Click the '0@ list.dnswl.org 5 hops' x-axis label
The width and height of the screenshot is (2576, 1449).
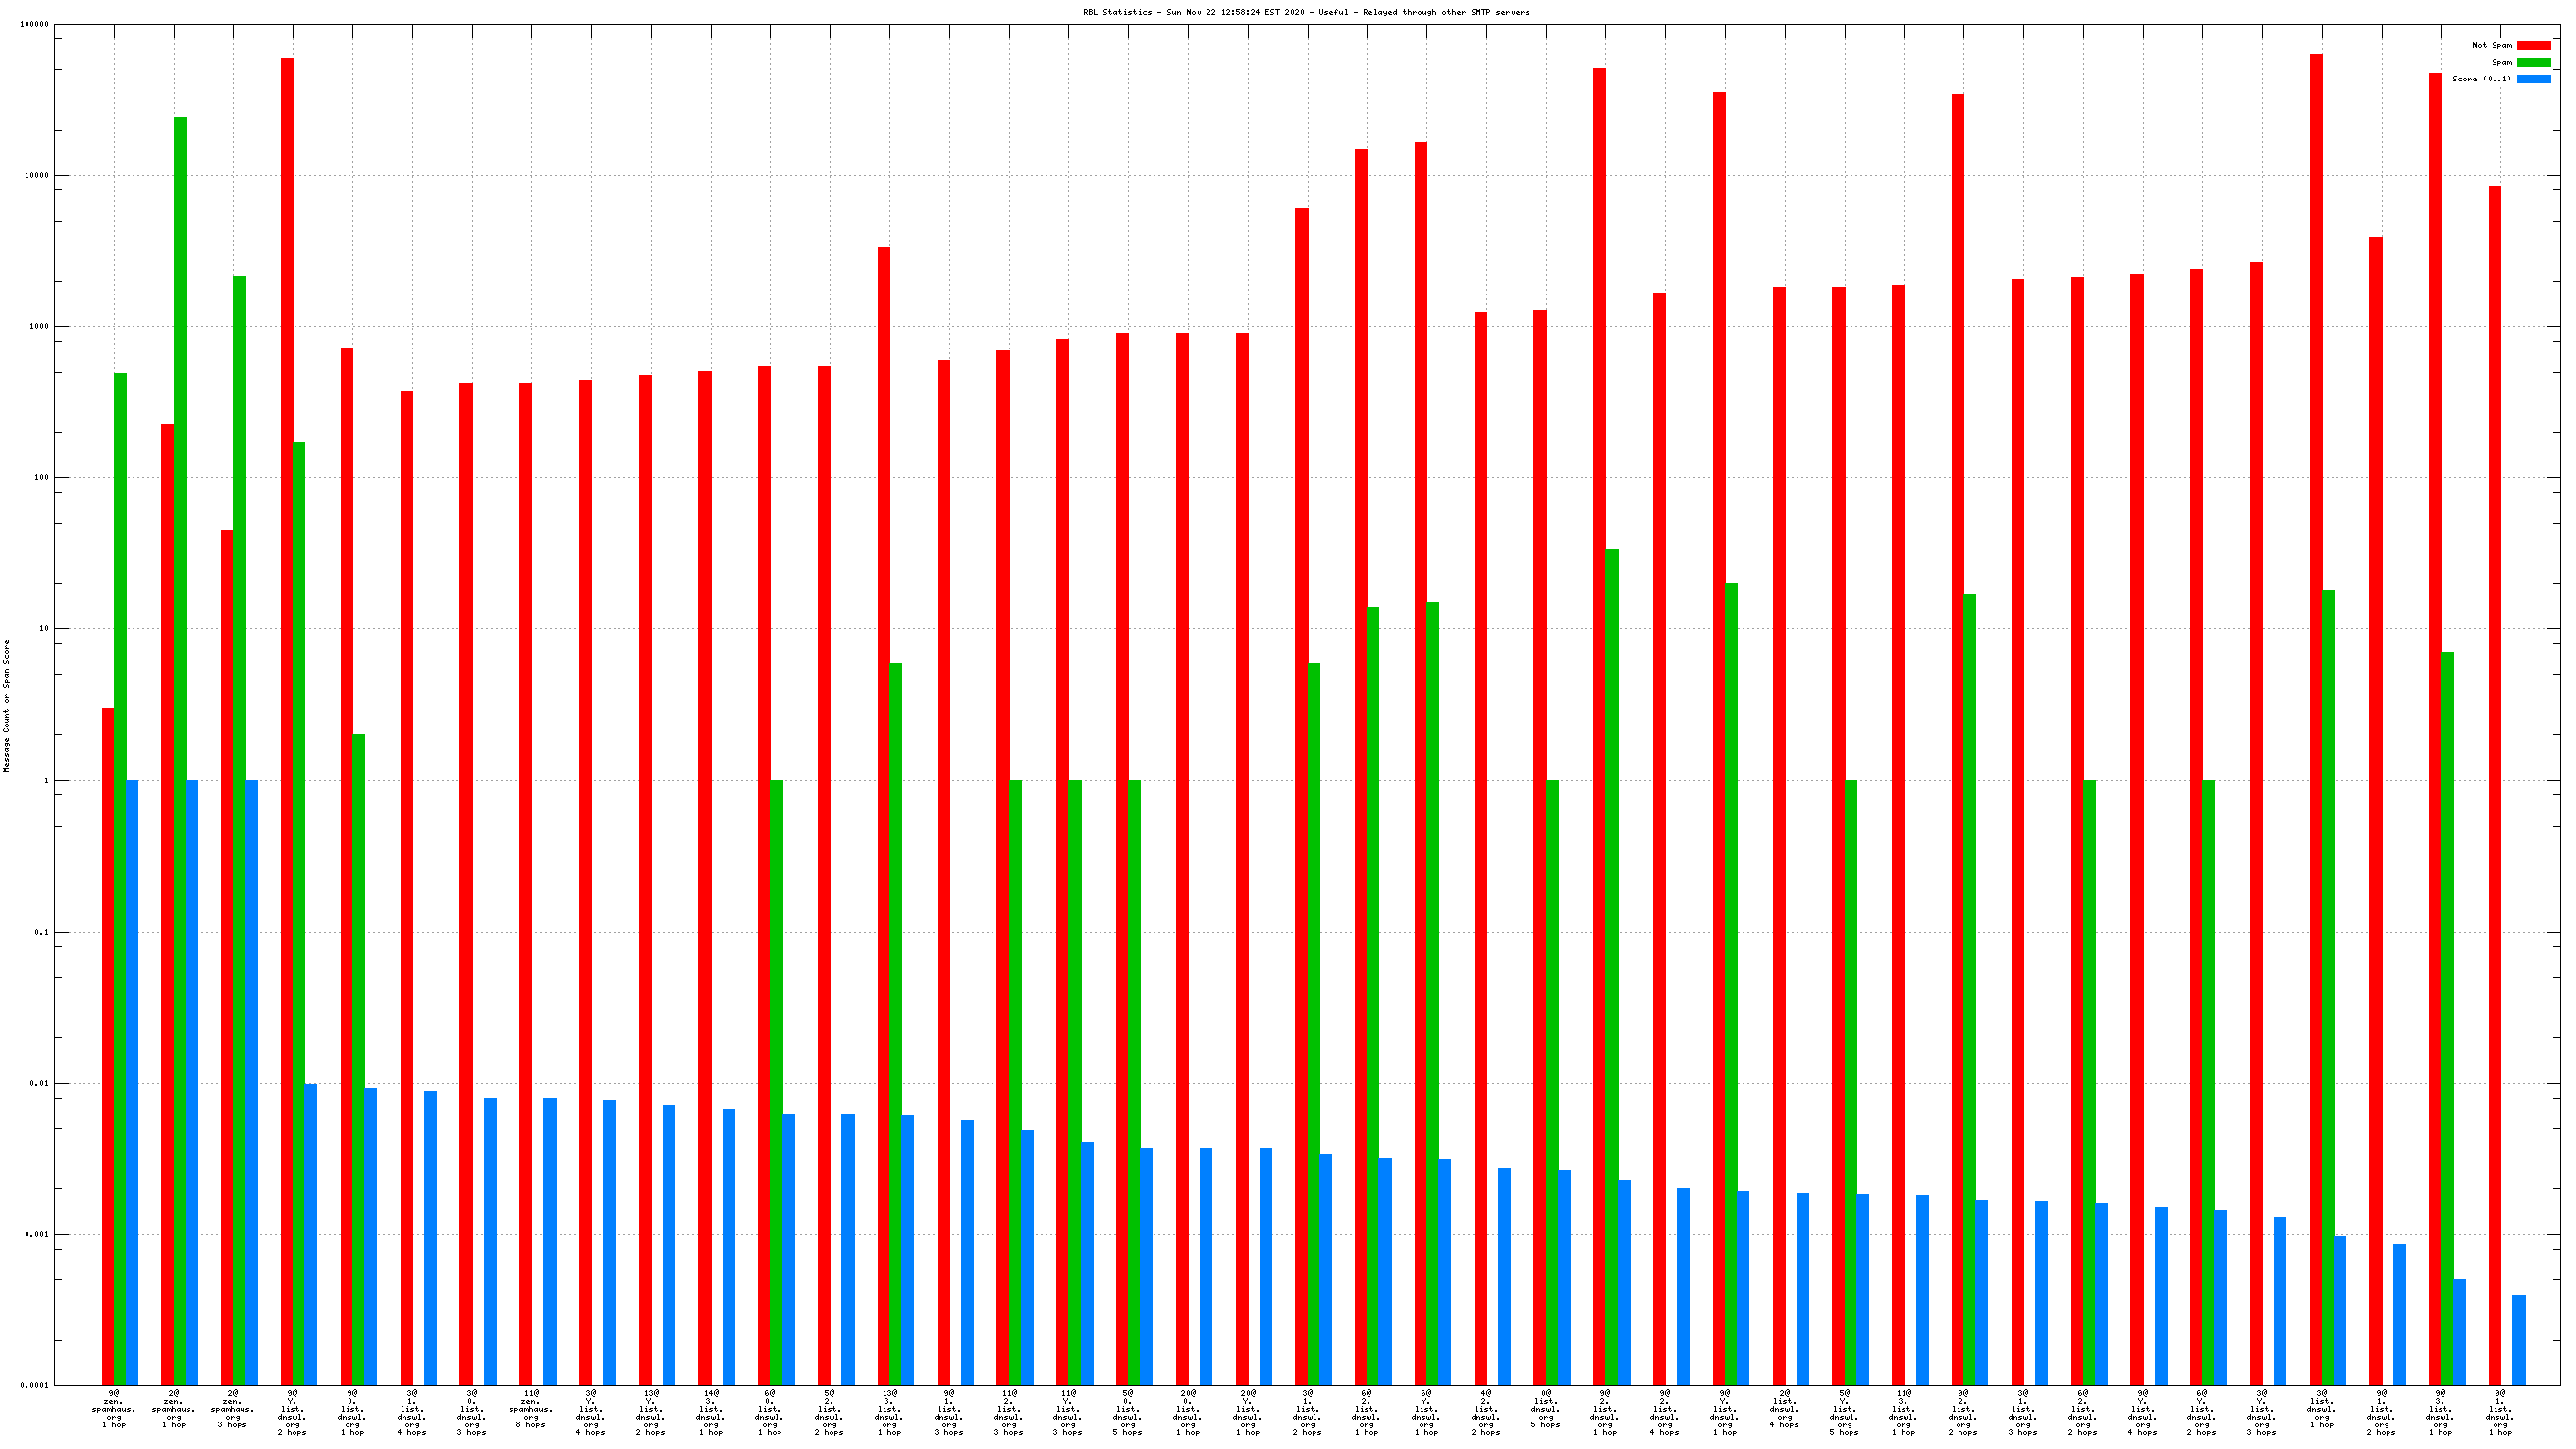click(x=1545, y=1408)
